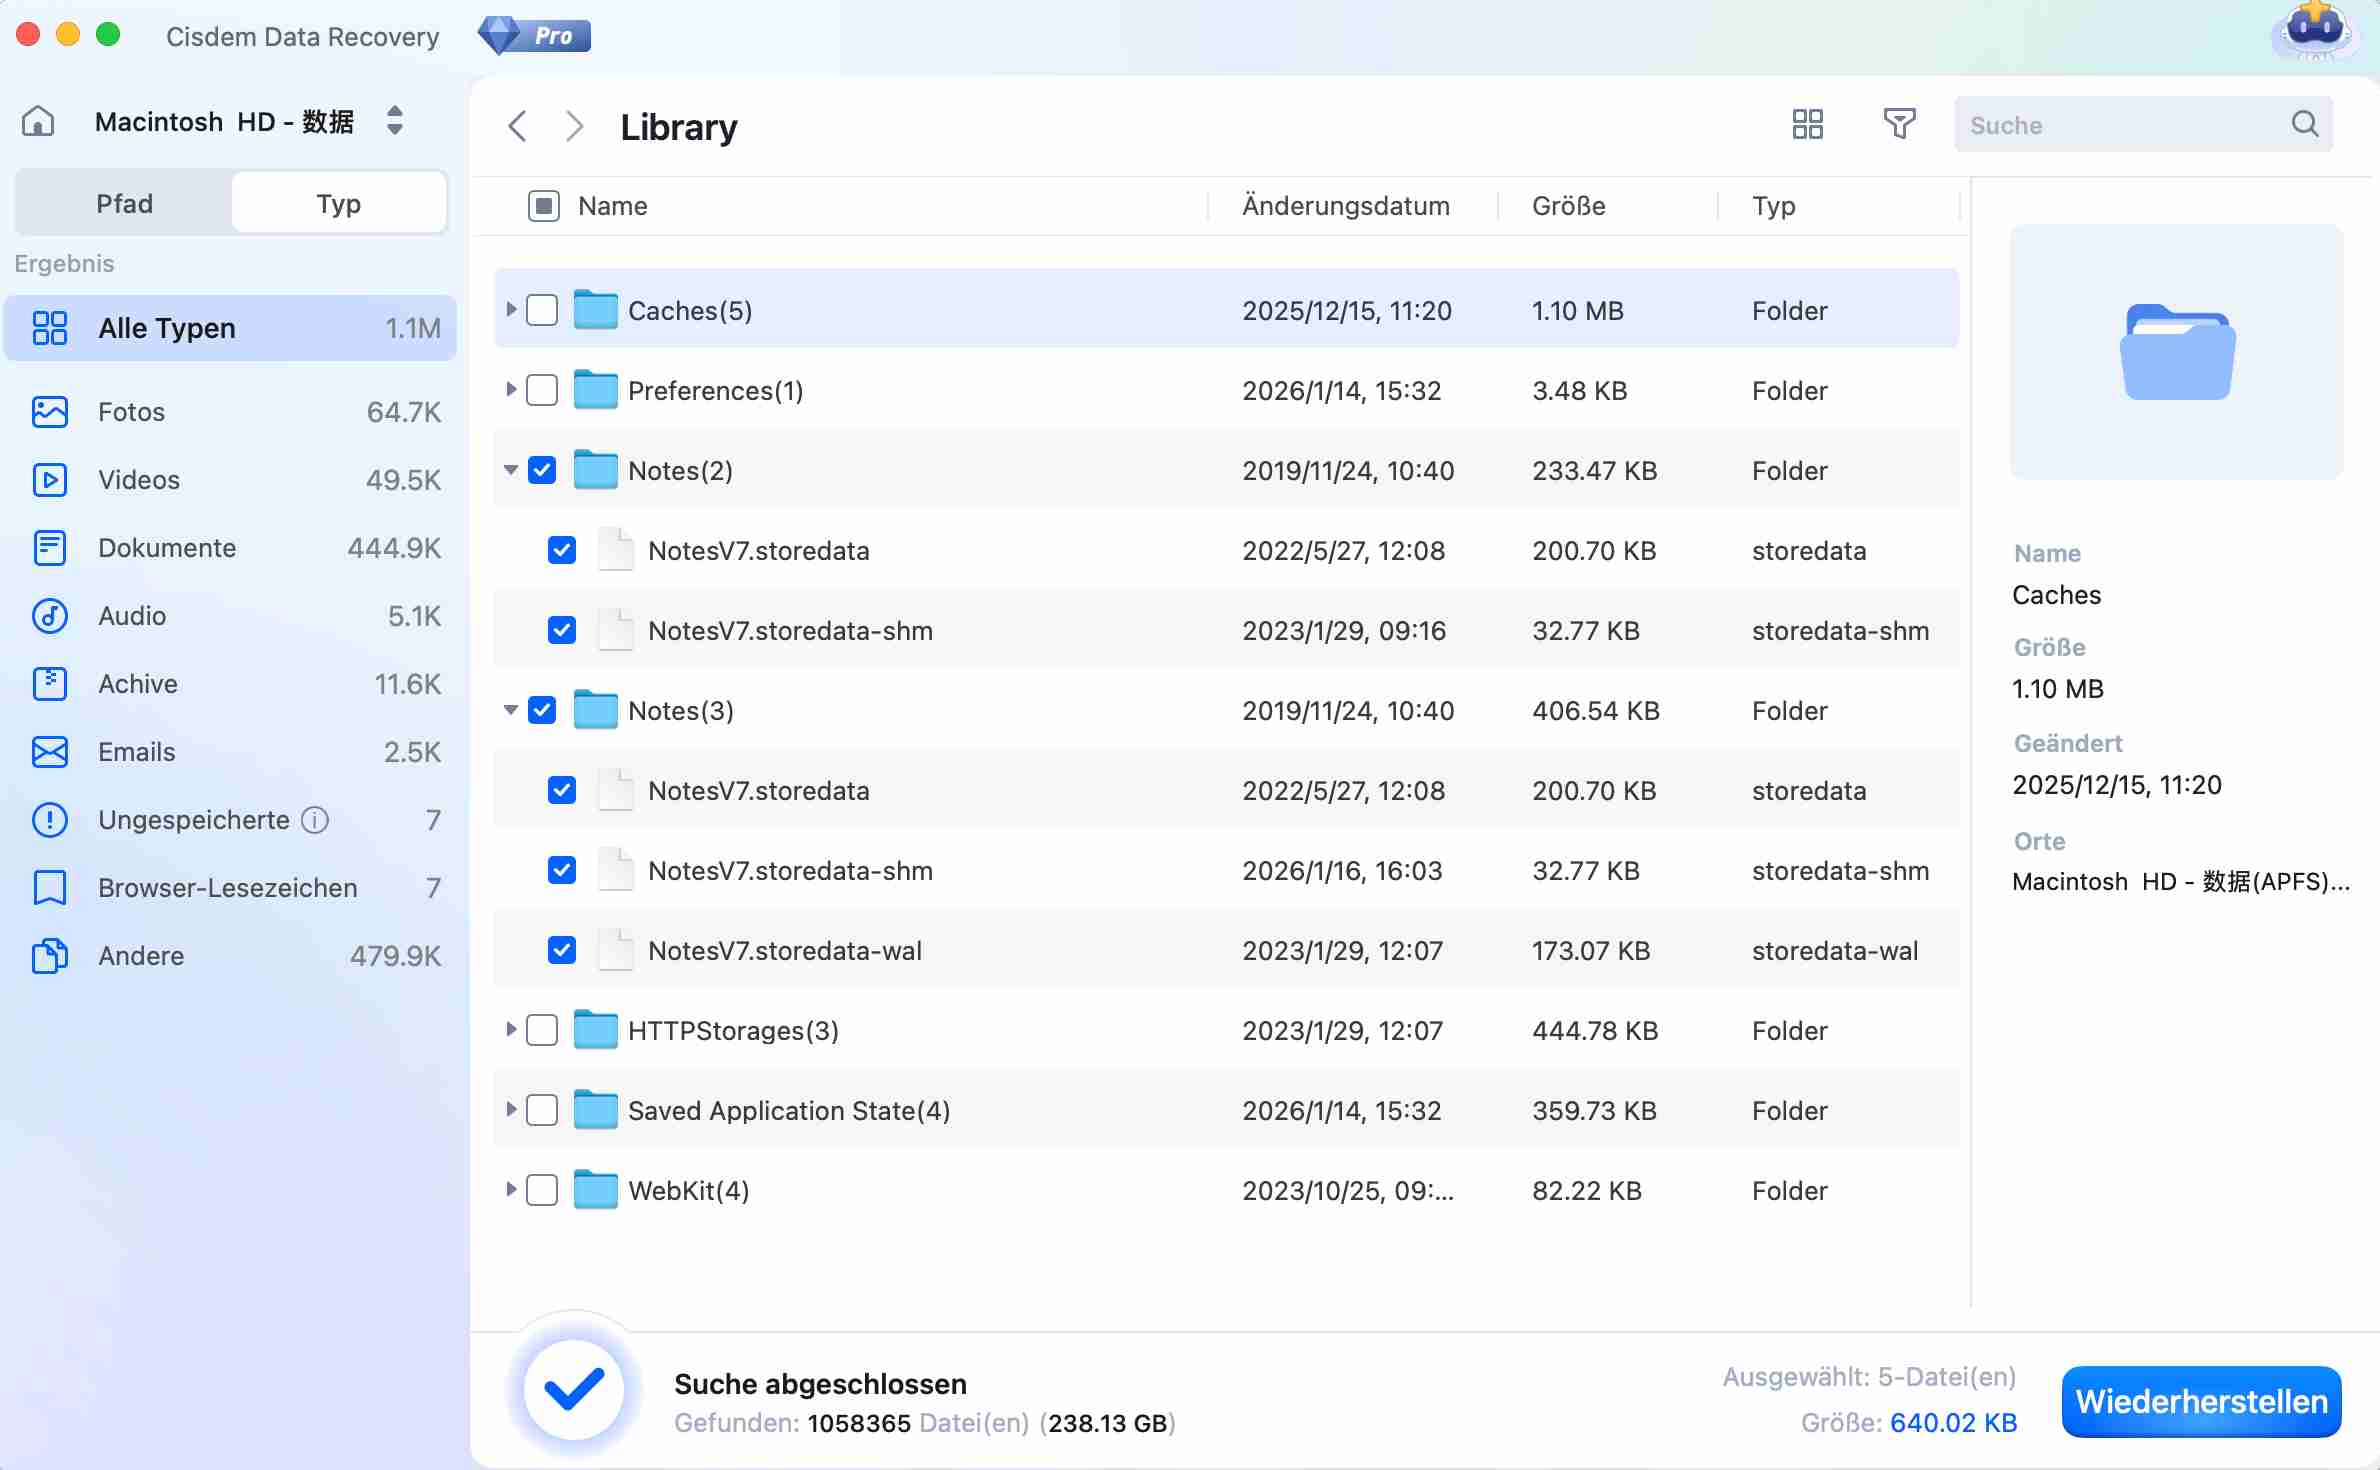
Task: Open Macintosh HD drive selector dropdown
Action: pos(395,121)
